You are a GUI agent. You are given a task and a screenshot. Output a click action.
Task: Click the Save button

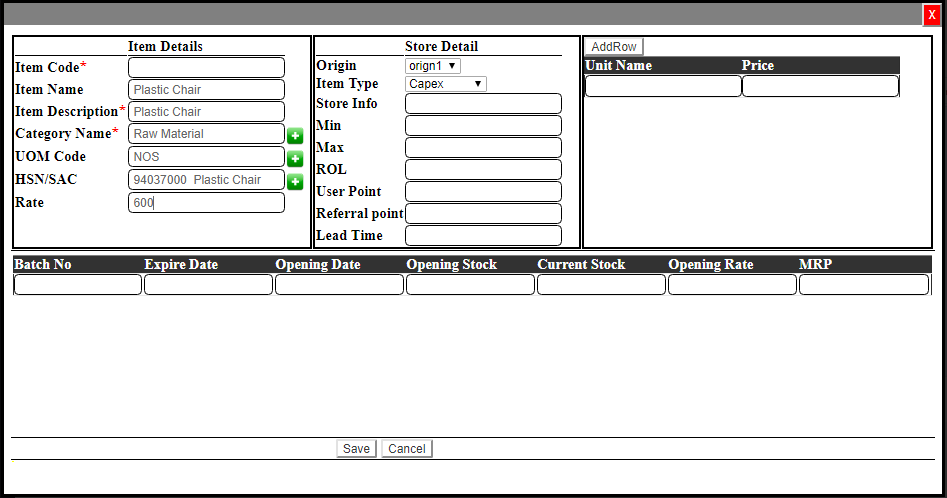click(x=356, y=449)
